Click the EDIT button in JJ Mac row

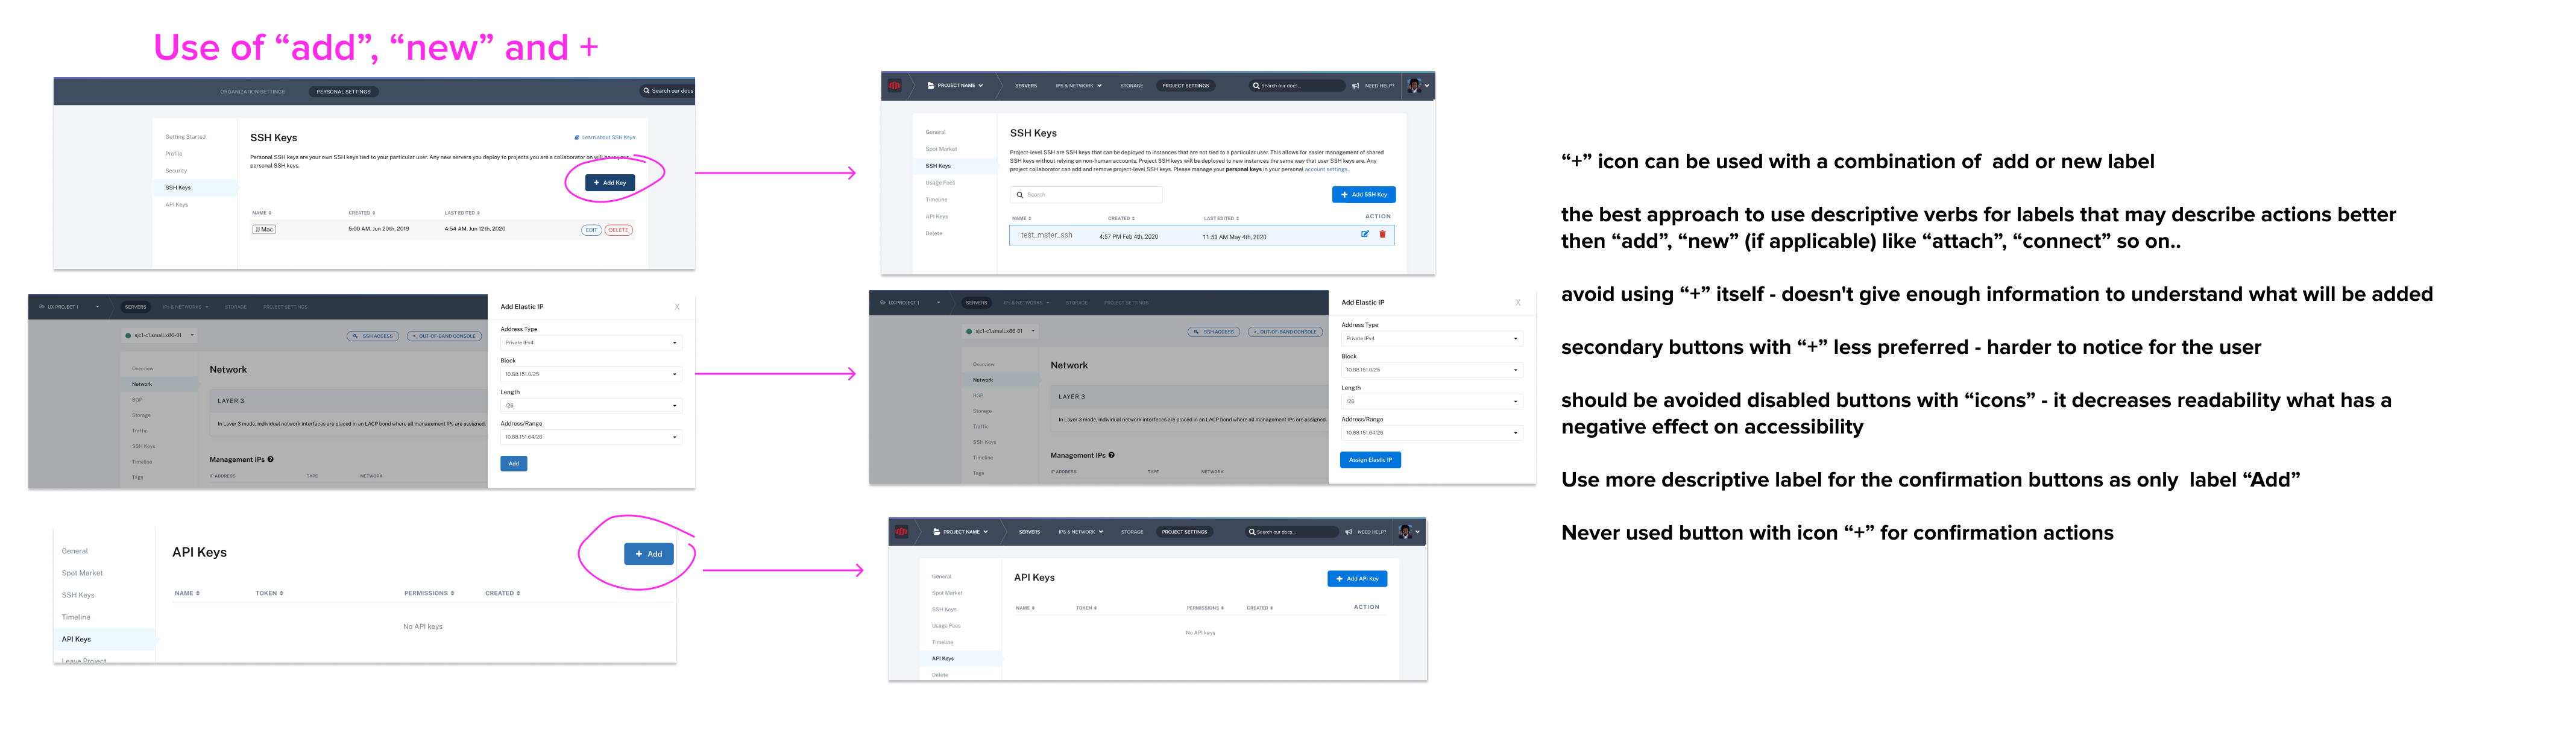(591, 230)
